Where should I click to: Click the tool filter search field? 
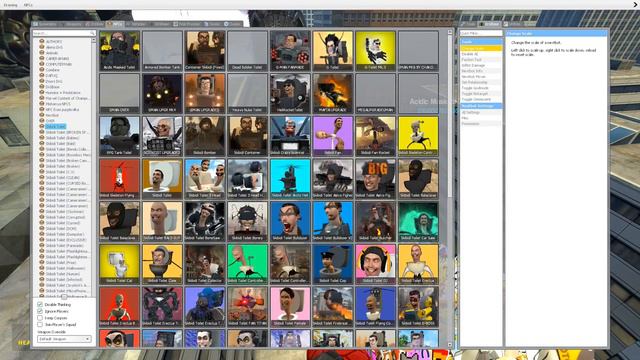[481, 33]
